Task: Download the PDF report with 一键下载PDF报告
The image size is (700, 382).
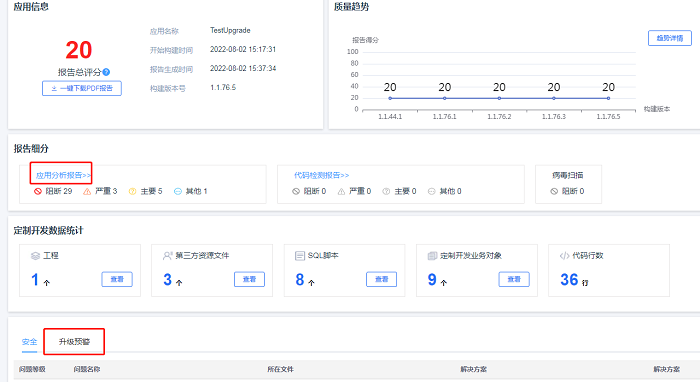Action: [x=82, y=88]
